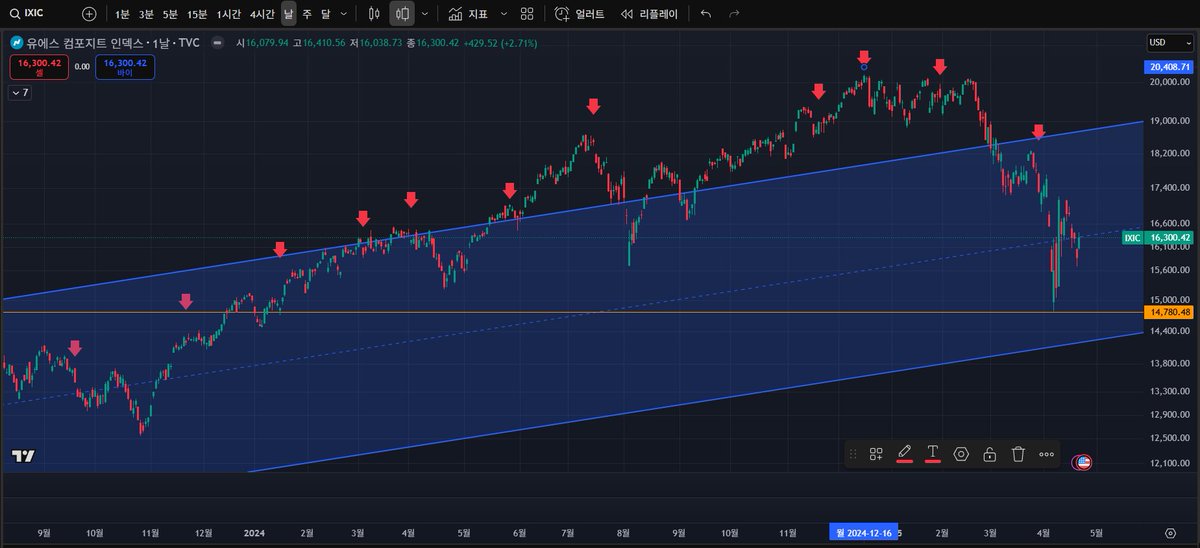The width and height of the screenshot is (1200, 548).
Task: Select the 15분 interval
Action: click(197, 14)
